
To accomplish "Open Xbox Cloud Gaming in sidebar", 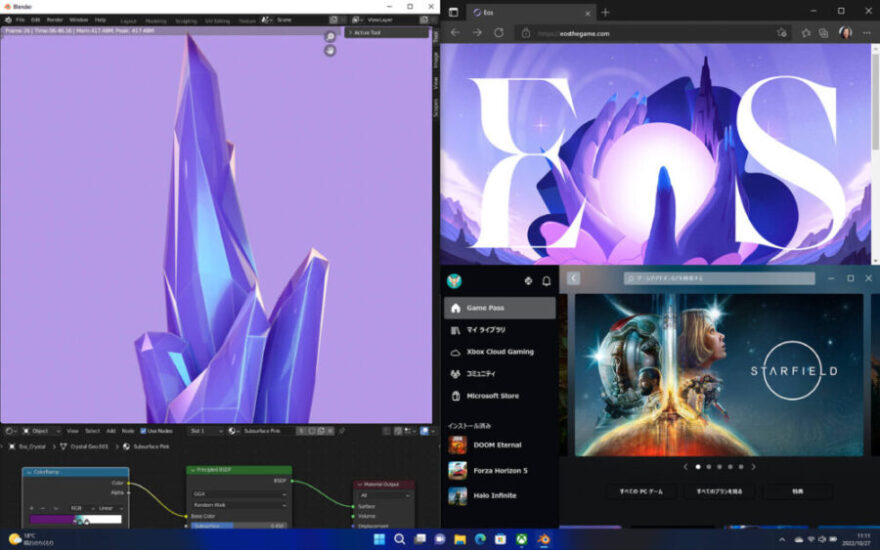I will coord(499,352).
